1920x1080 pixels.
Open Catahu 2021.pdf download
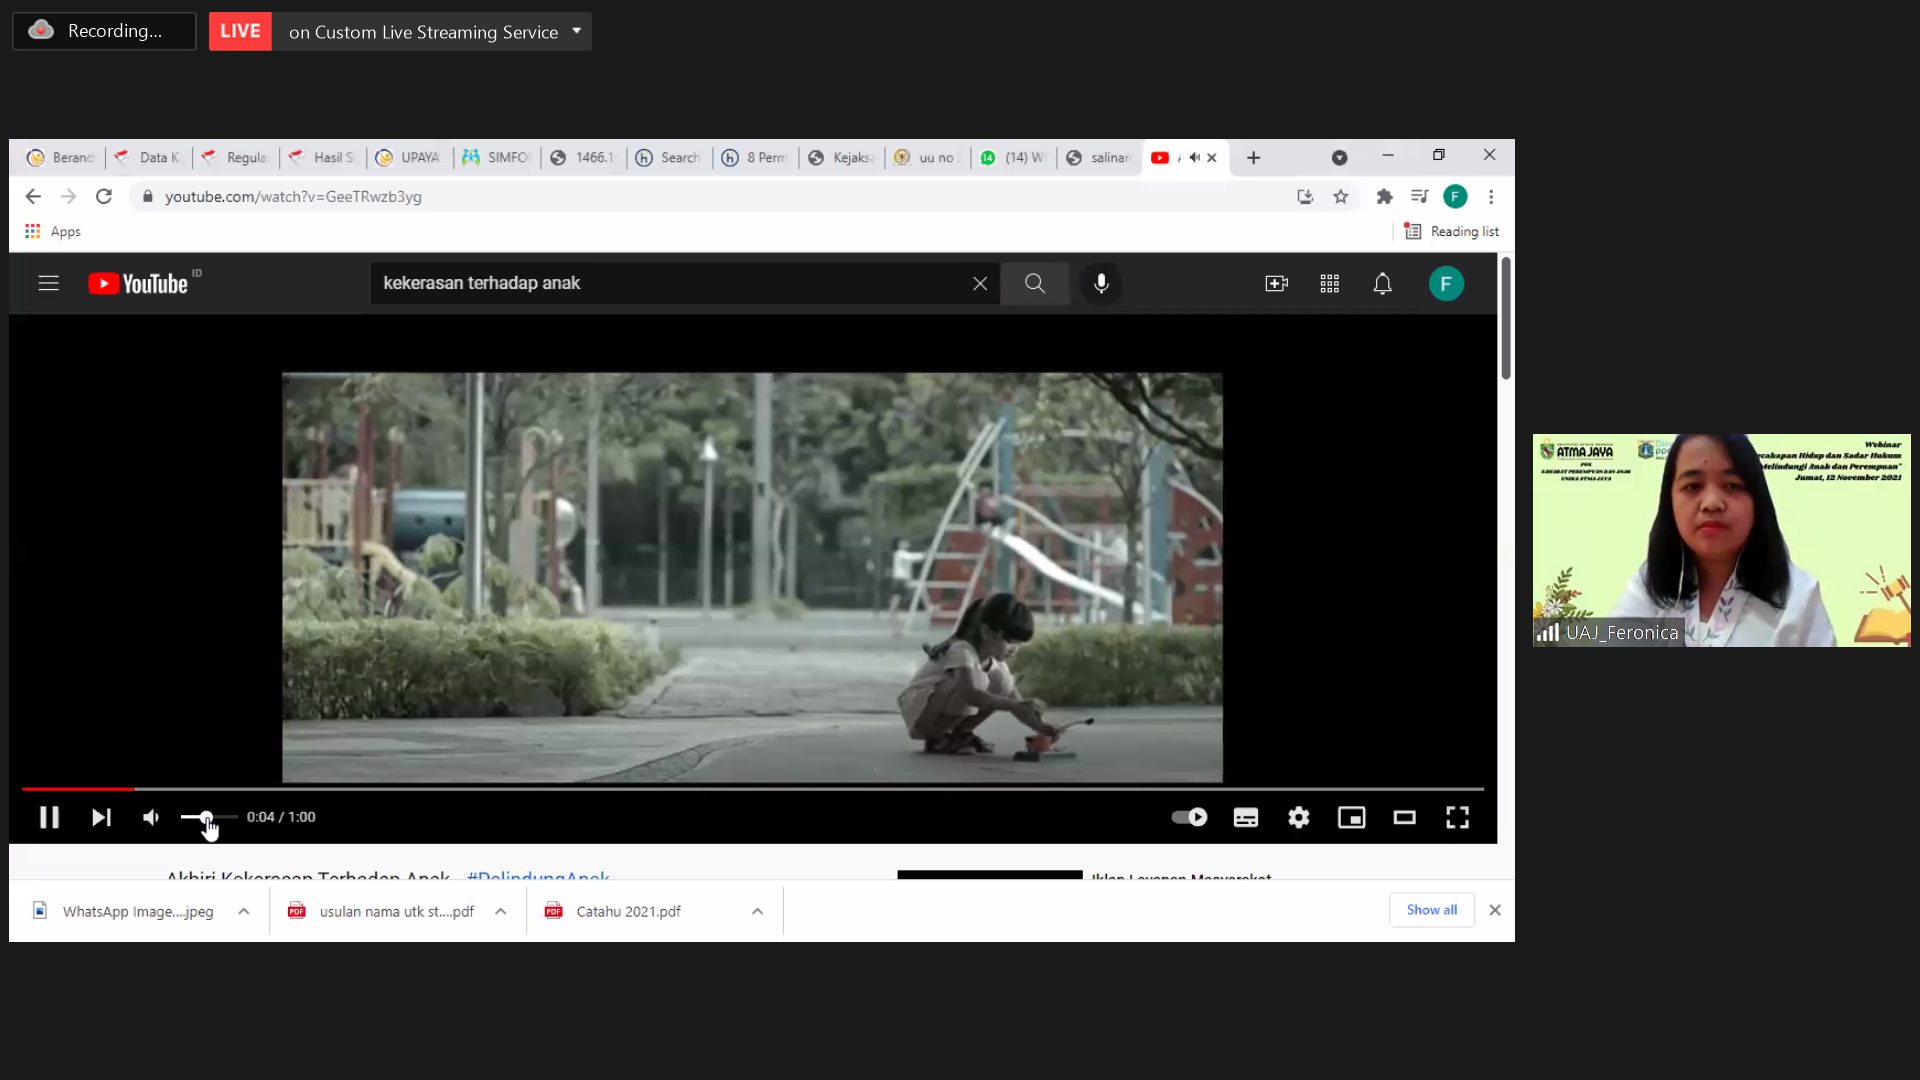[612, 911]
